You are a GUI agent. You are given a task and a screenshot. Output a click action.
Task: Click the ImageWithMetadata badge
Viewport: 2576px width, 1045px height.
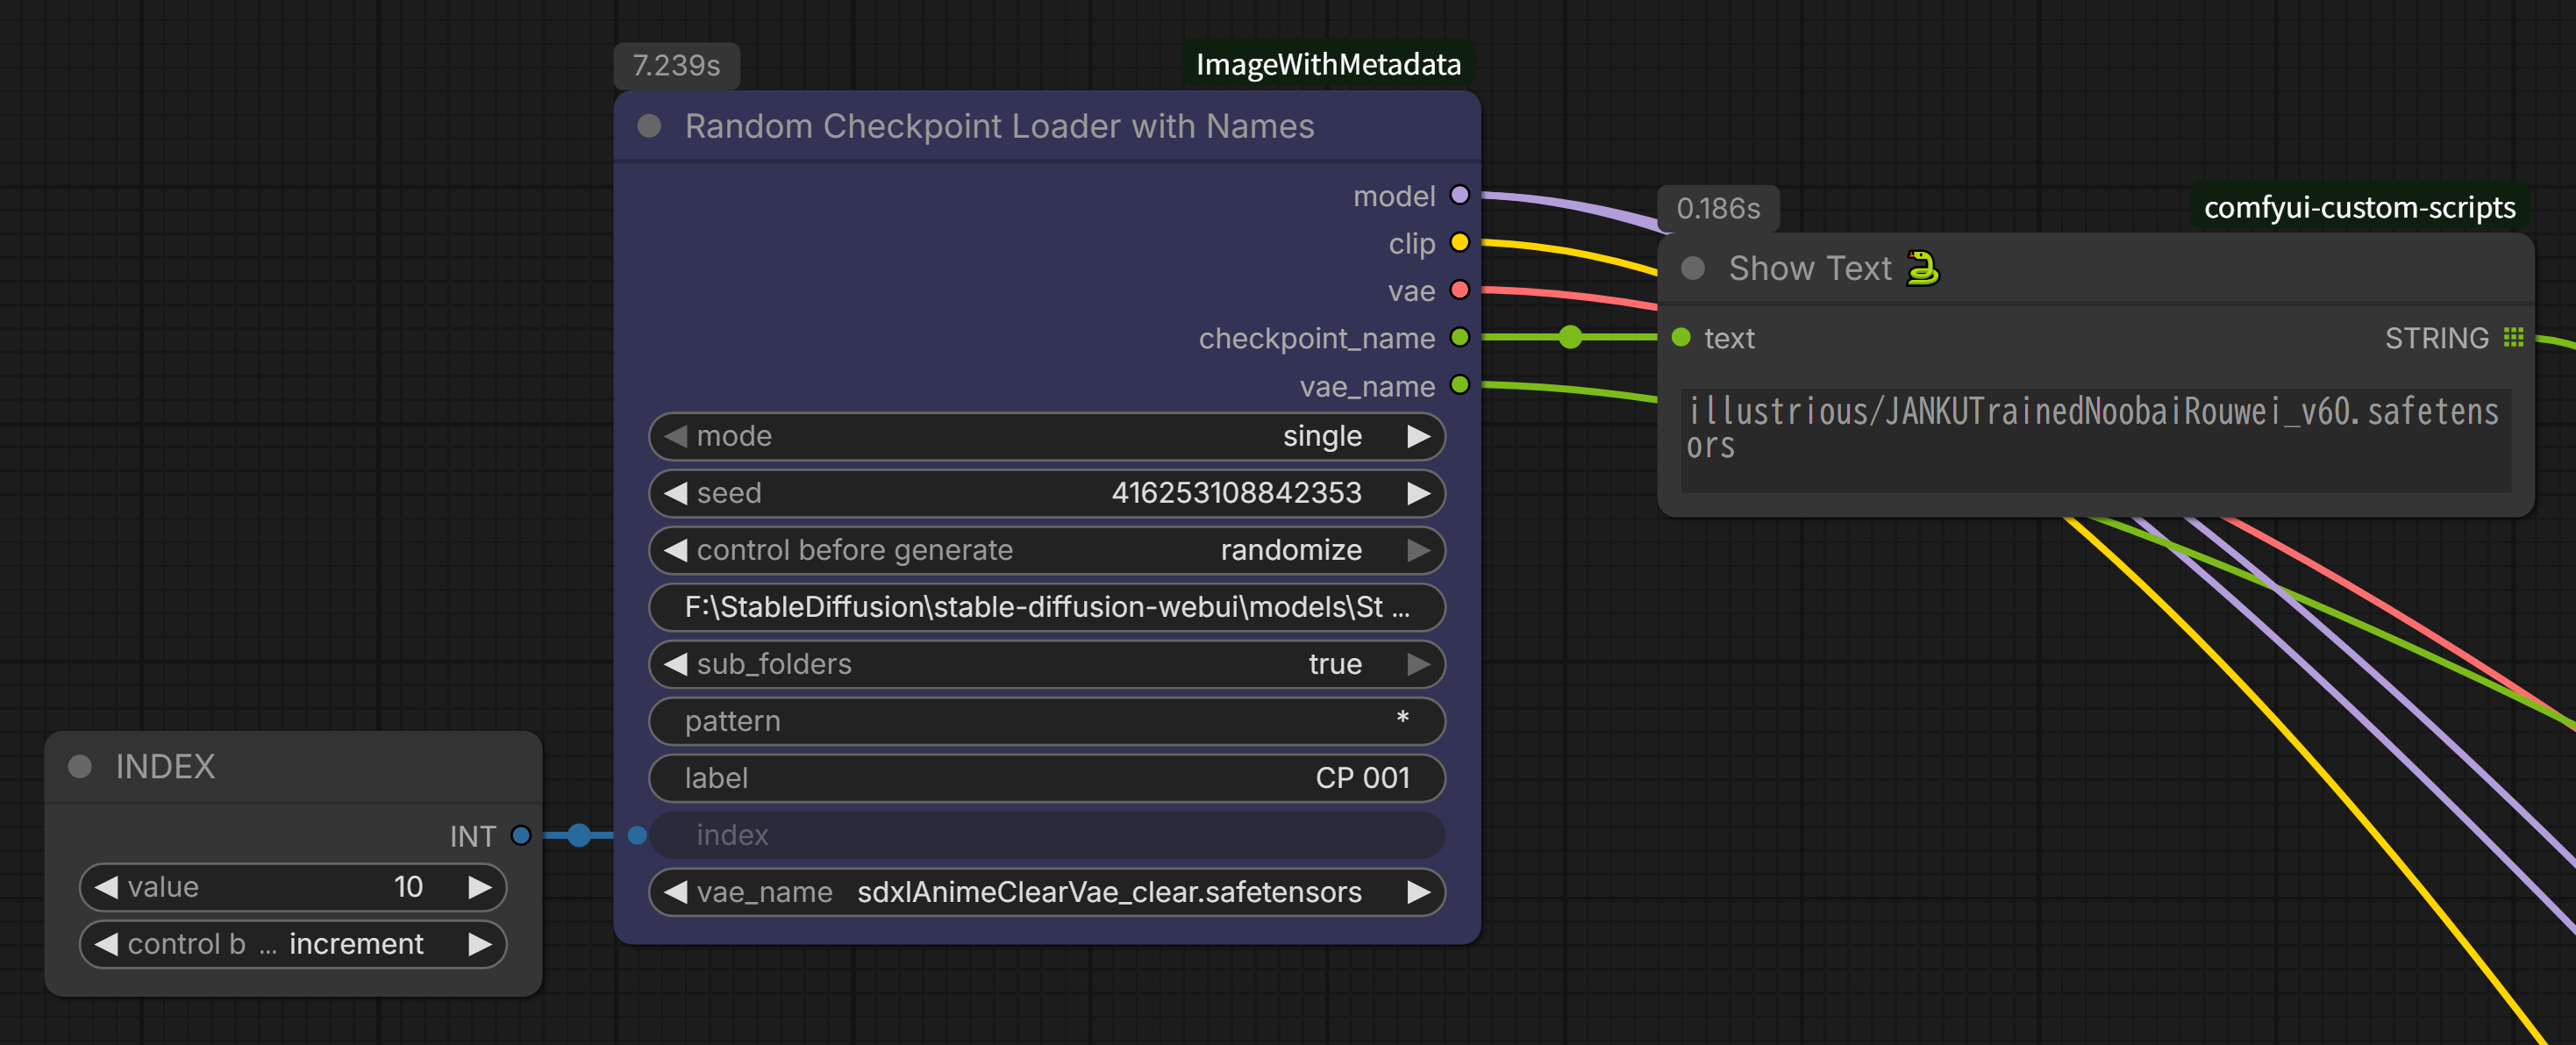(1328, 65)
